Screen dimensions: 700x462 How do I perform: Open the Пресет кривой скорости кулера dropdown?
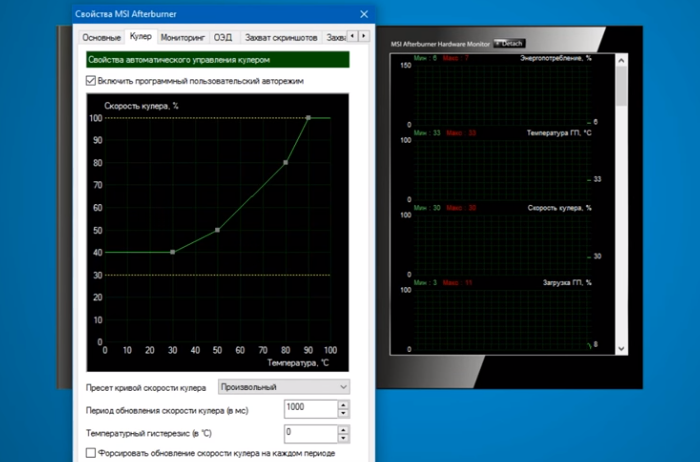pos(284,387)
